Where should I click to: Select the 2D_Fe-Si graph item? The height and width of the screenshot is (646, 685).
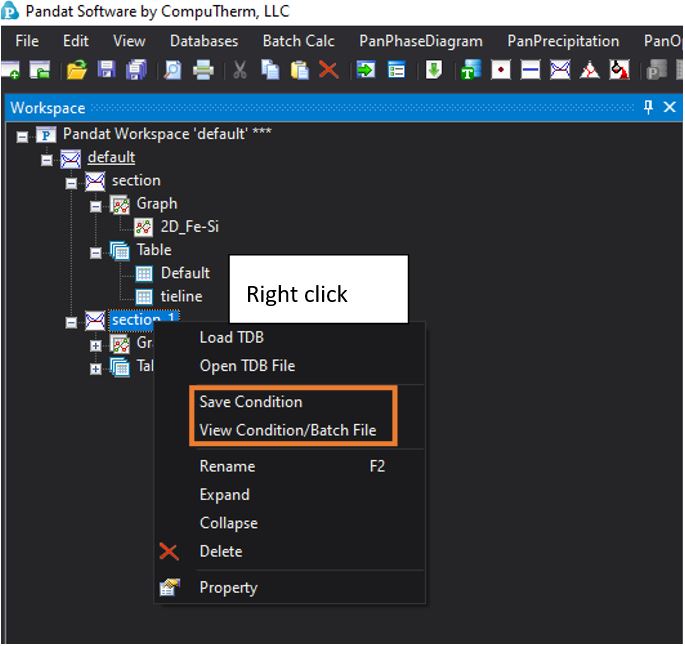(x=190, y=227)
